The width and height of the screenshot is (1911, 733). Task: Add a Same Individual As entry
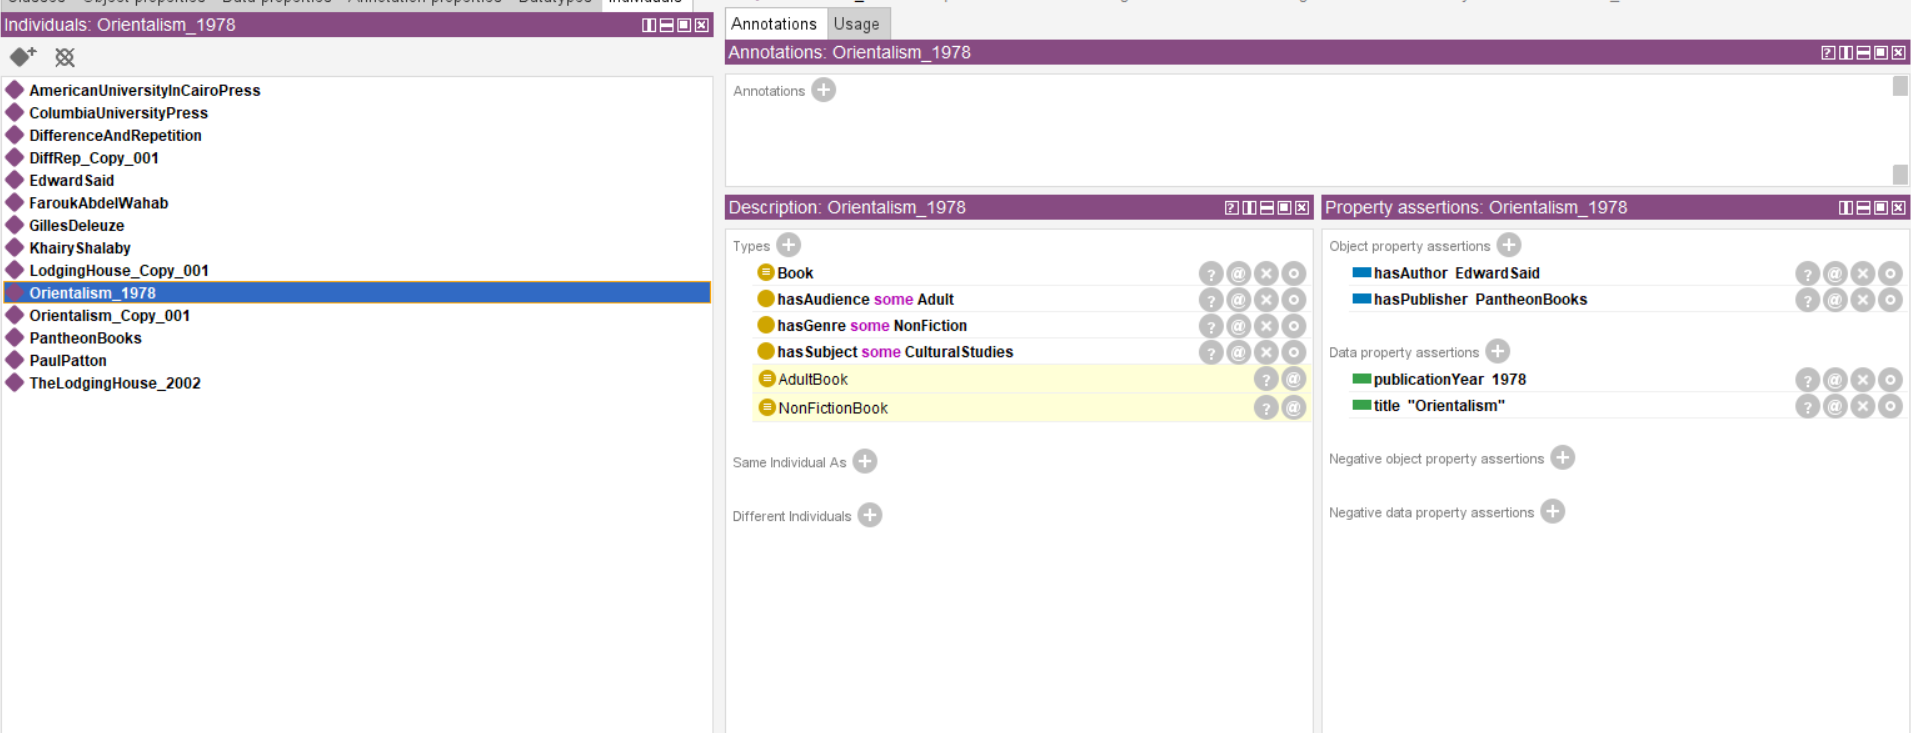point(865,461)
